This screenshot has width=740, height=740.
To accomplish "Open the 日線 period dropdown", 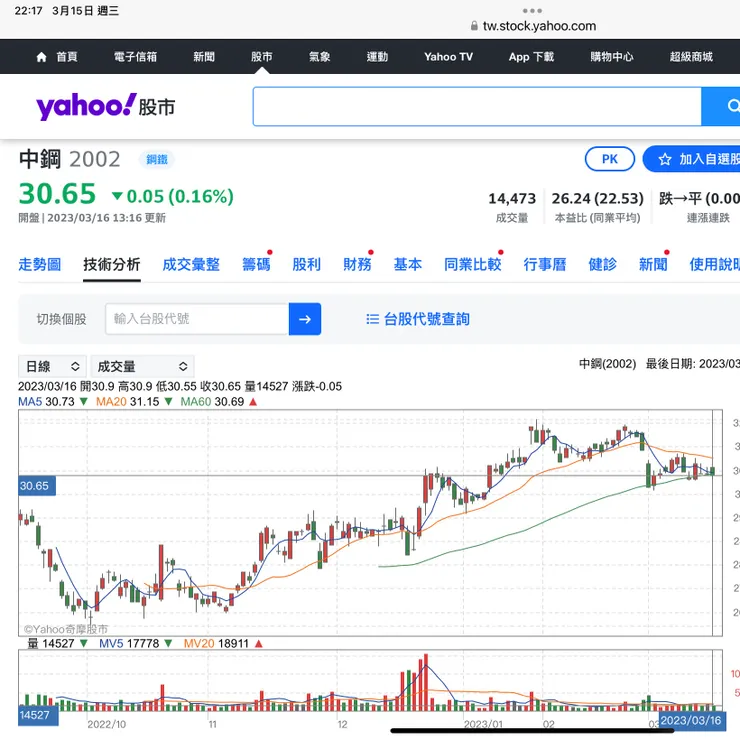I will [52, 367].
